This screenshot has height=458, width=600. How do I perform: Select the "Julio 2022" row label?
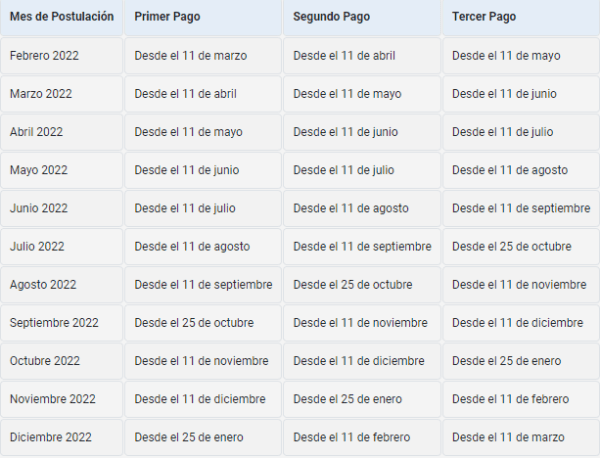[x=37, y=246]
